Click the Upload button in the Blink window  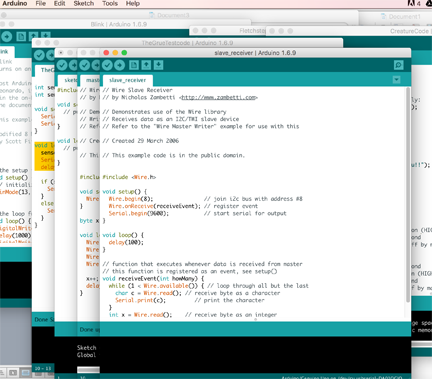[x=6, y=36]
